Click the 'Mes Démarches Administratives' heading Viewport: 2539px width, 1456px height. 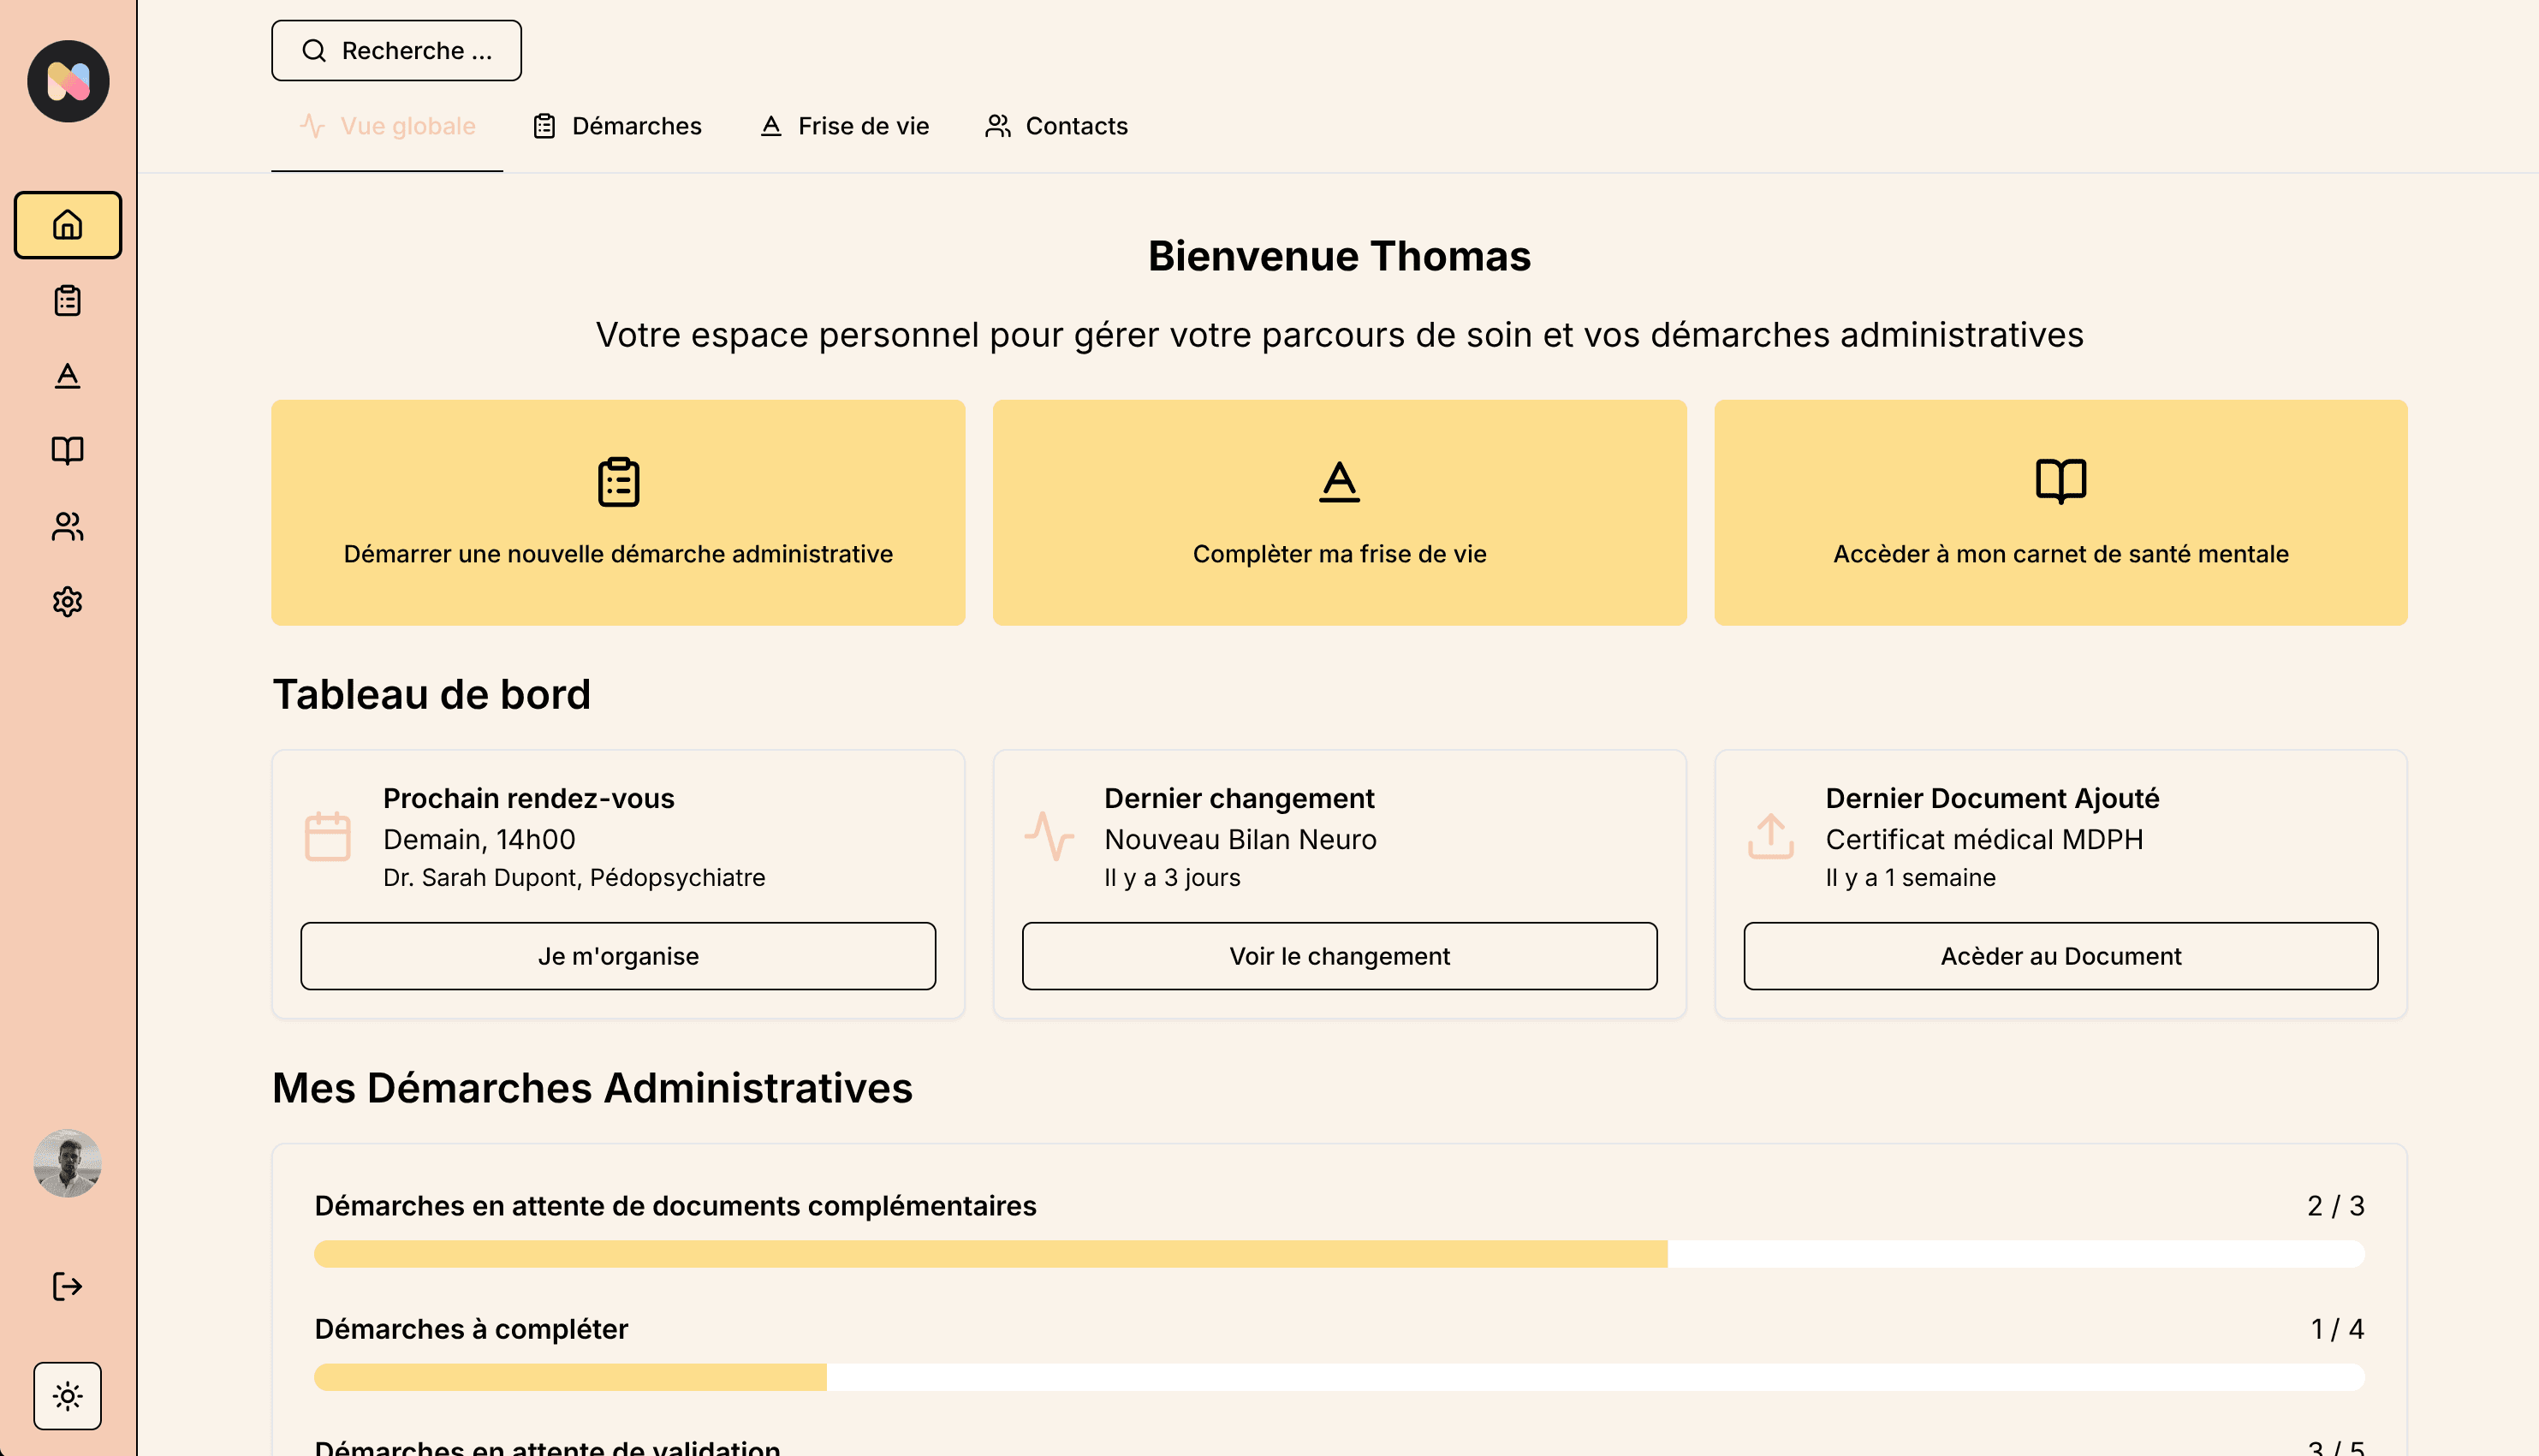[592, 1088]
